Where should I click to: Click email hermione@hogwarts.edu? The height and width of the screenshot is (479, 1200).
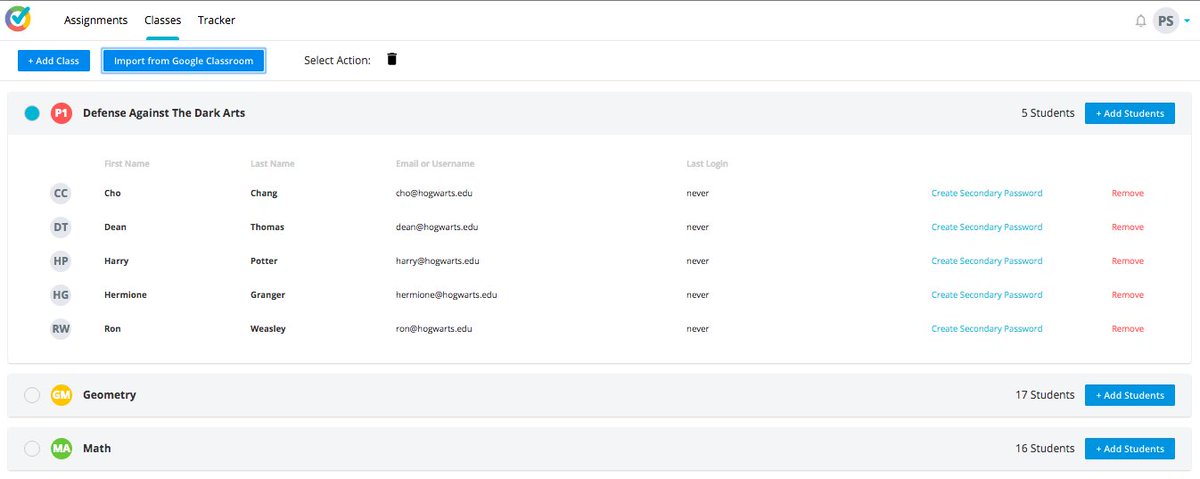tap(447, 295)
